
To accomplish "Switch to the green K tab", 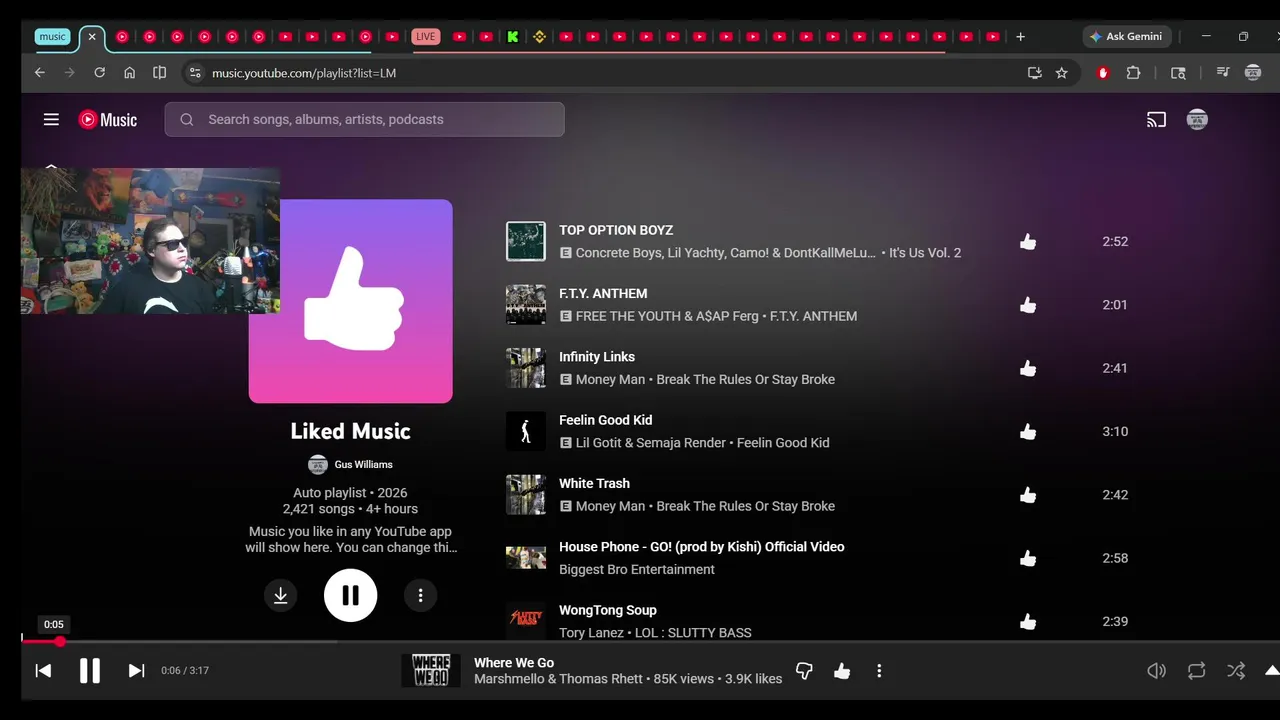I will pyautogui.click(x=513, y=37).
